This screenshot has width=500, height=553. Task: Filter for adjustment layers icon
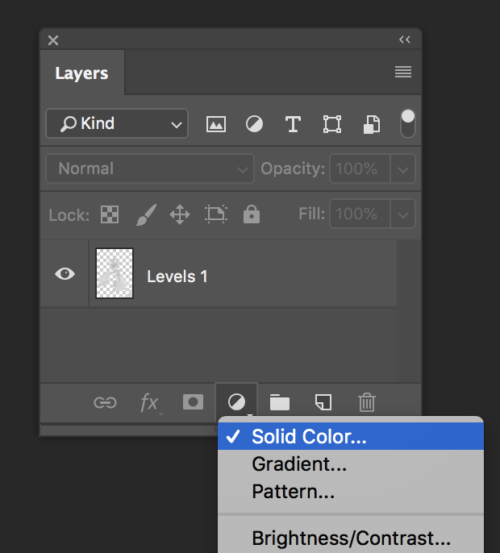(254, 124)
